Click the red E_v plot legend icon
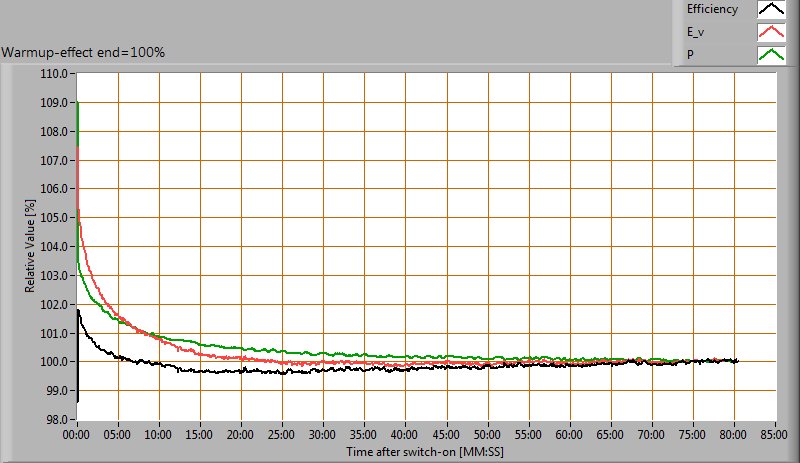 coord(770,32)
